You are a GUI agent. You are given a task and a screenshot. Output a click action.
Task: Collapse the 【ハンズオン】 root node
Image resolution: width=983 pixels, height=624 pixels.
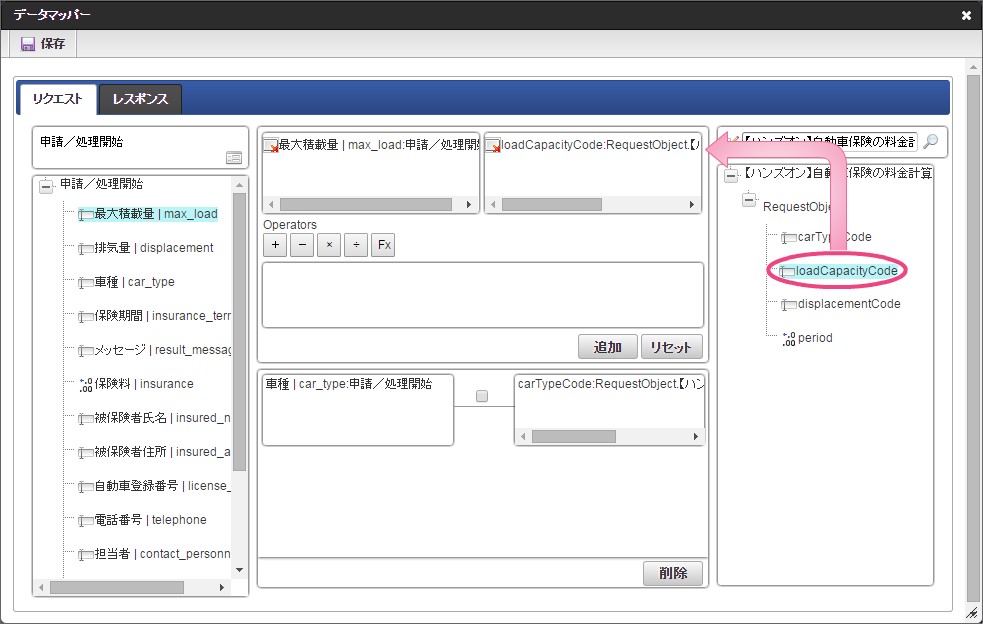coord(731,175)
